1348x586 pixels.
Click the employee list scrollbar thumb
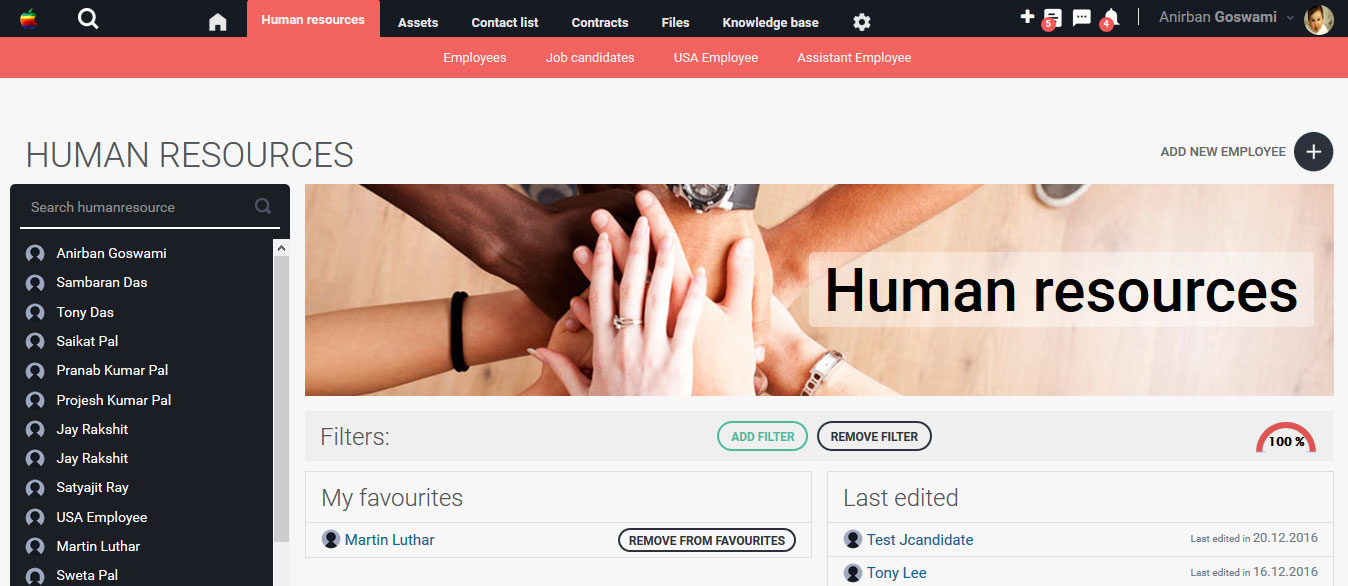pyautogui.click(x=281, y=400)
